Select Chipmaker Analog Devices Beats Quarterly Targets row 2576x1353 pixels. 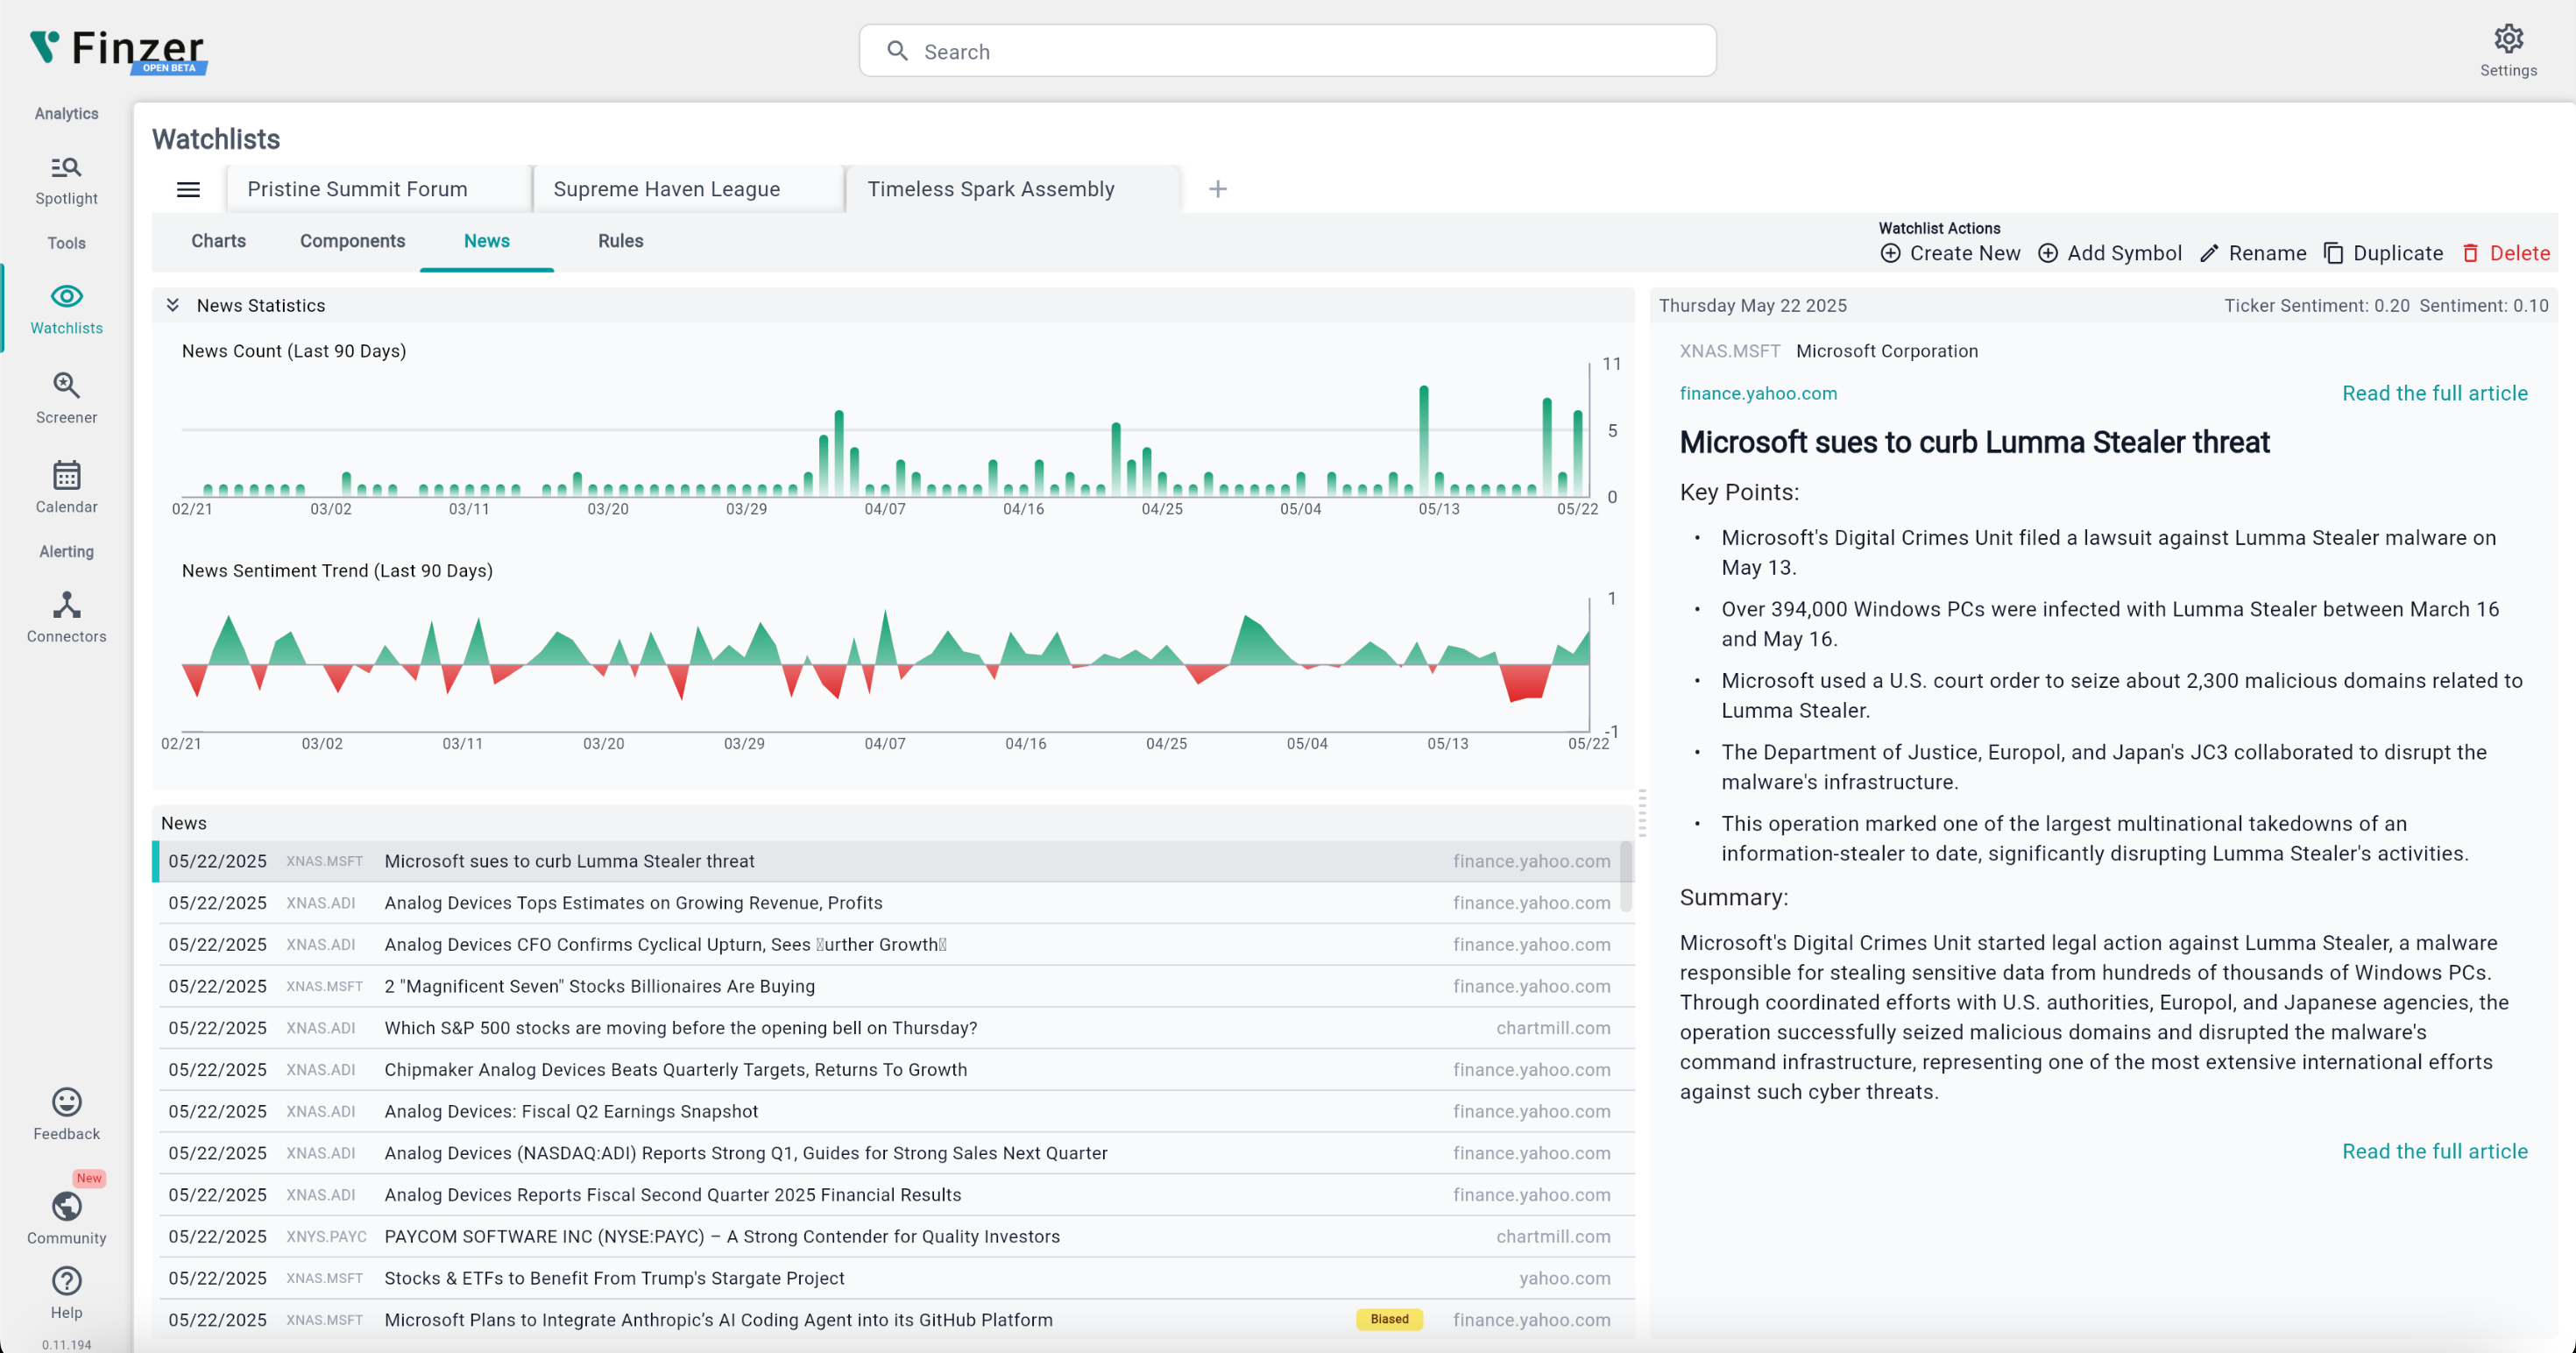click(895, 1070)
